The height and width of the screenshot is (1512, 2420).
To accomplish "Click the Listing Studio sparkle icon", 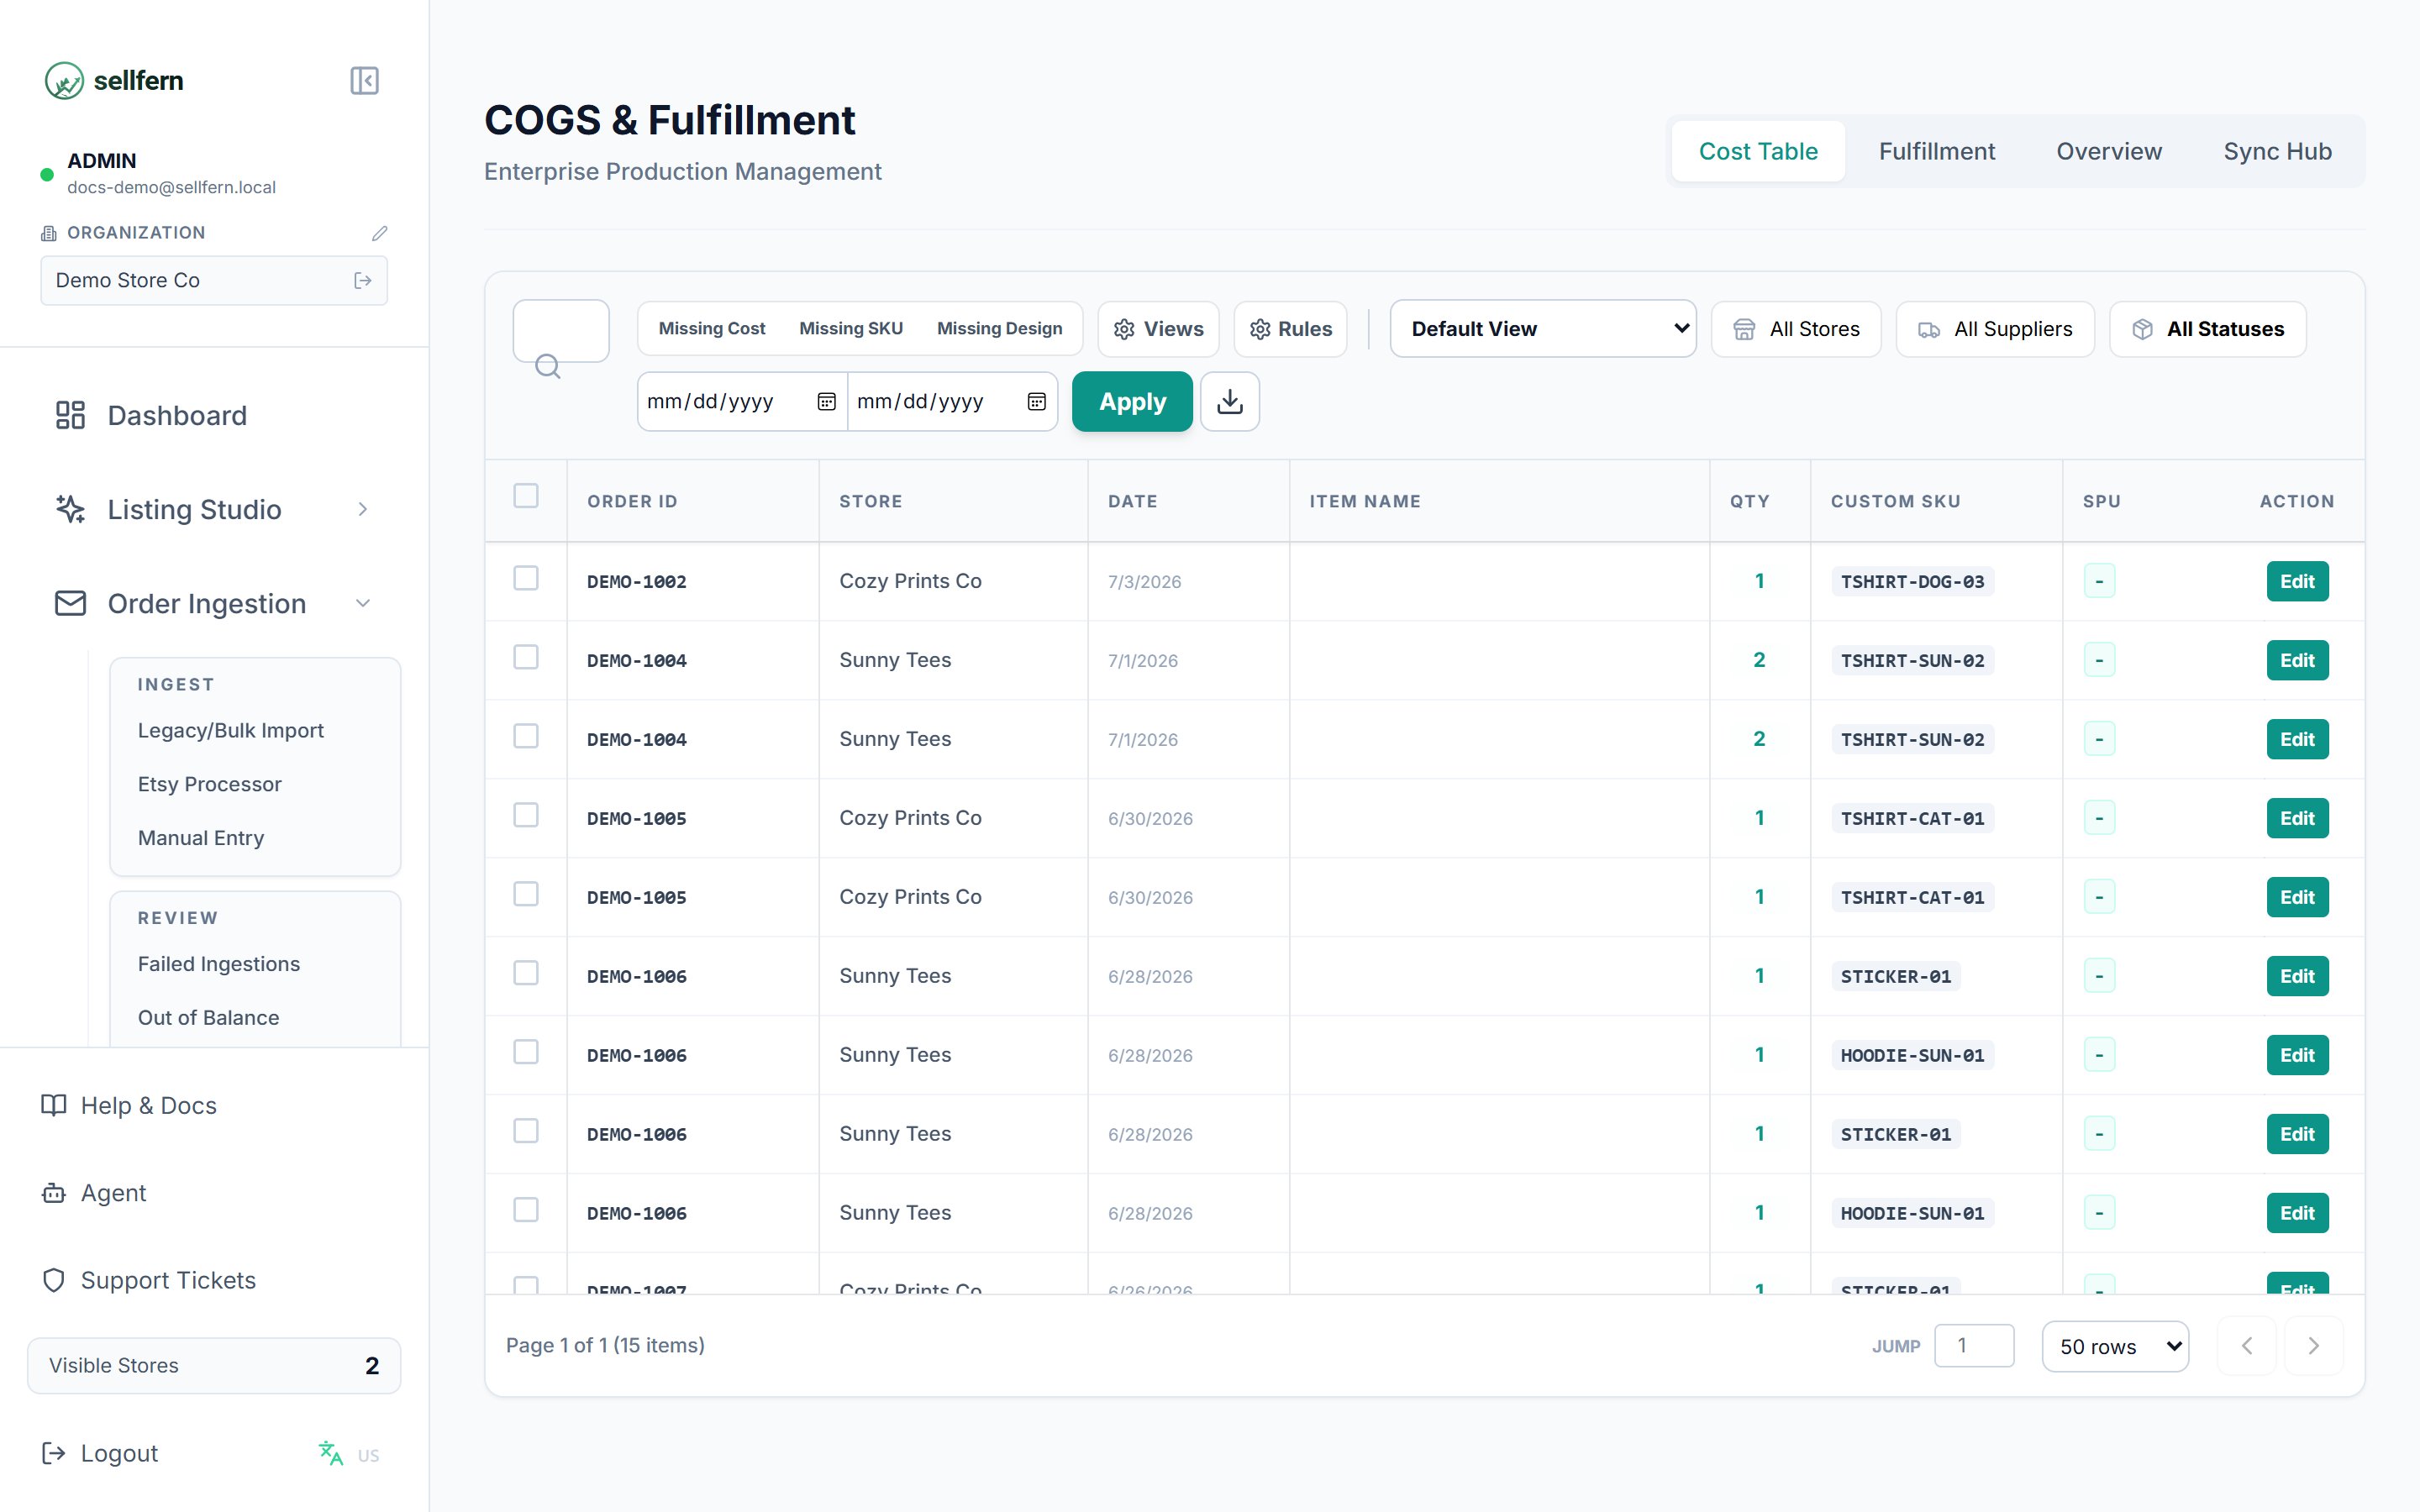I will coord(70,509).
